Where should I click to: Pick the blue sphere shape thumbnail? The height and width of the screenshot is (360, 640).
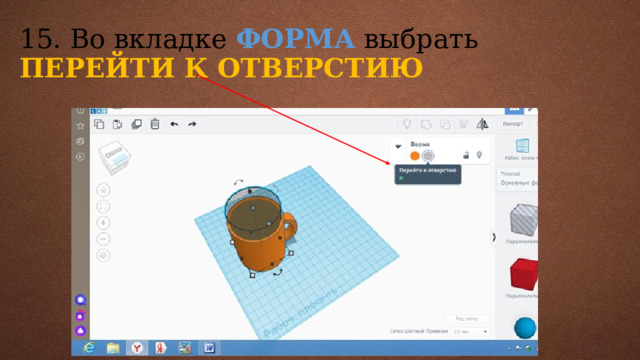(x=525, y=328)
